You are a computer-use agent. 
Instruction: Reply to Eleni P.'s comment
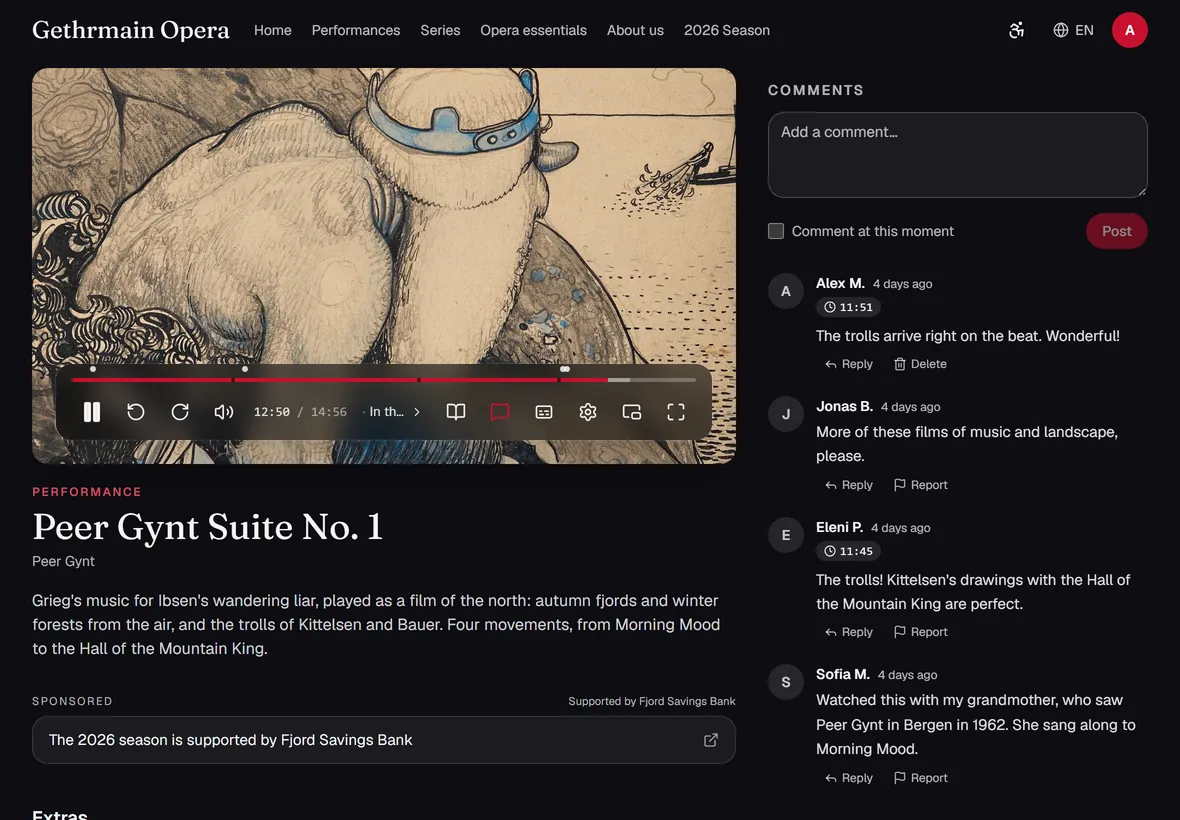click(x=849, y=632)
